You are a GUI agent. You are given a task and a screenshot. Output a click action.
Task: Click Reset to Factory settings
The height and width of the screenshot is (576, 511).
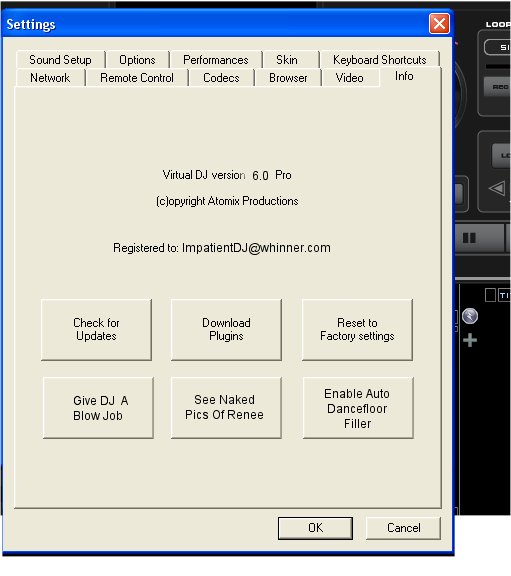[357, 330]
